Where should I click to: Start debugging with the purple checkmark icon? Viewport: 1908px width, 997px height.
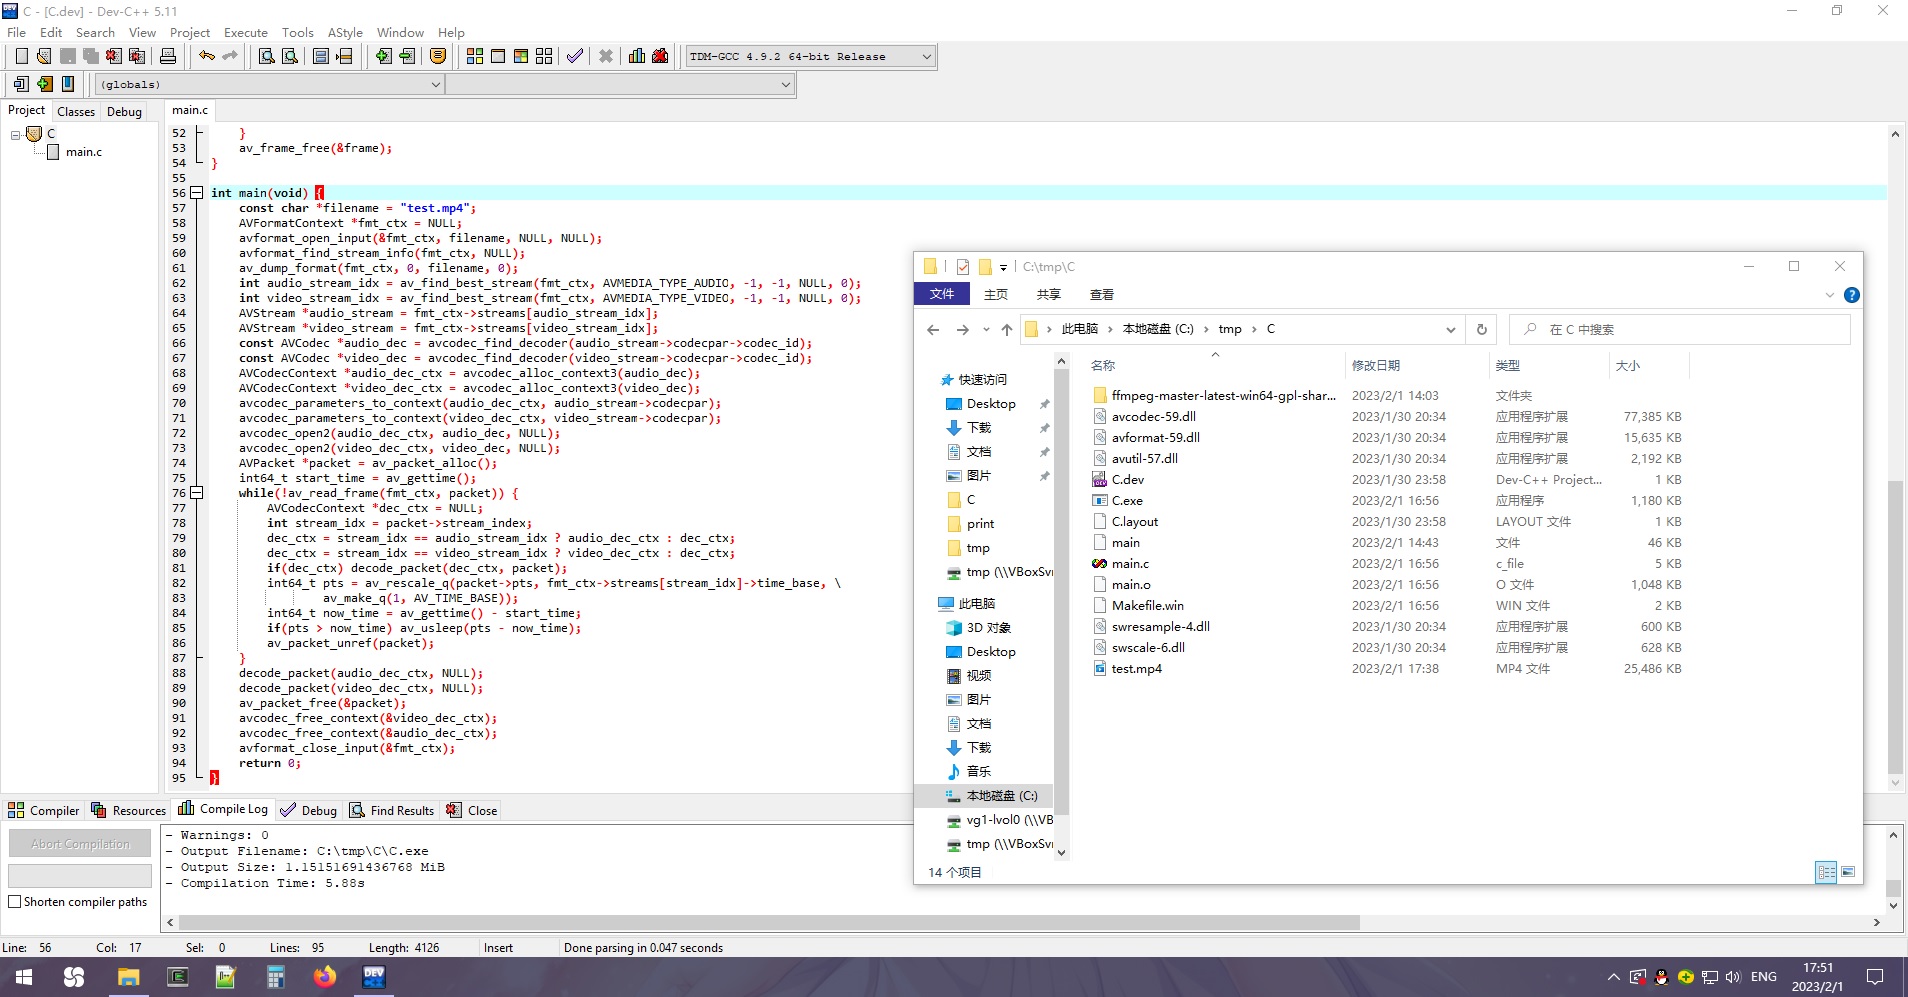(x=575, y=56)
